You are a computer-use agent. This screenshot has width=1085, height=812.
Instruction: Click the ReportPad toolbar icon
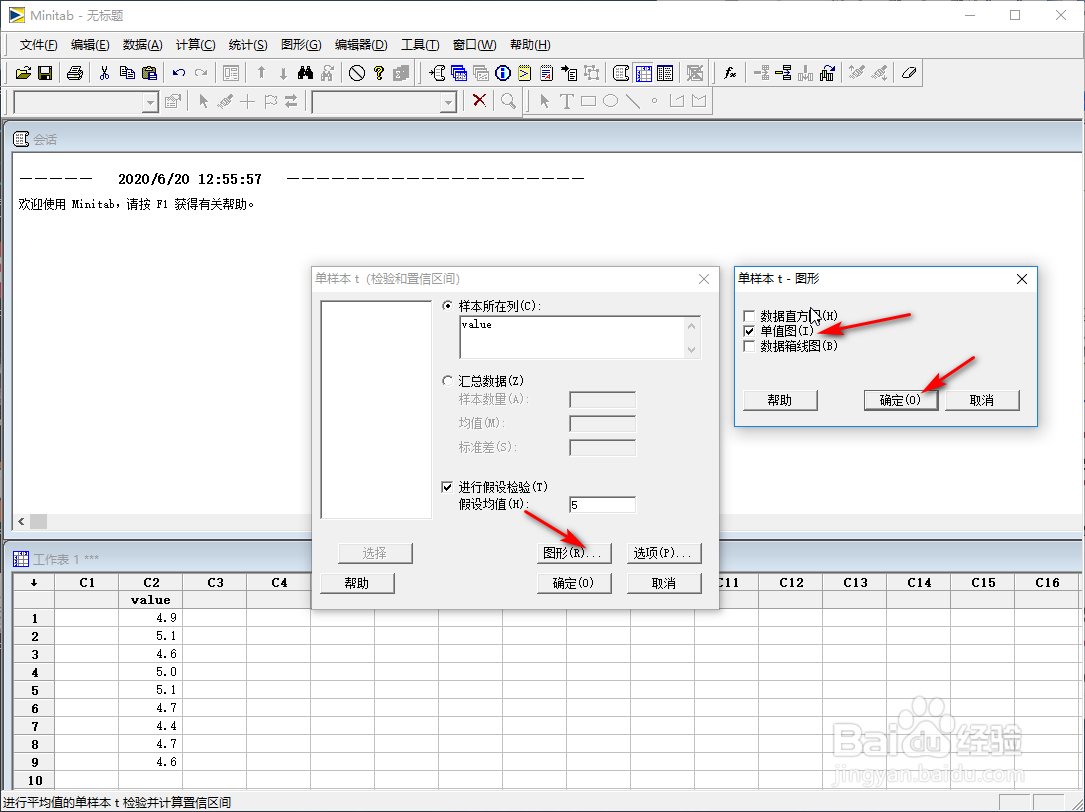coord(547,73)
